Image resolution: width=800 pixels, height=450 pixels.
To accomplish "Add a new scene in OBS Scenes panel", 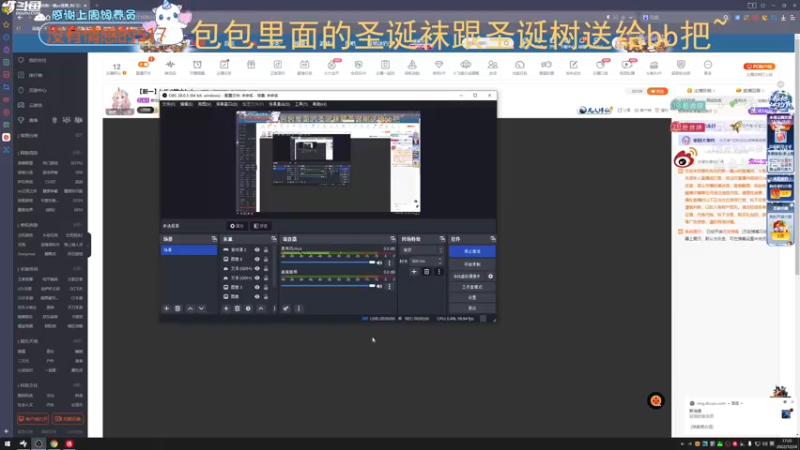I will (x=166, y=308).
